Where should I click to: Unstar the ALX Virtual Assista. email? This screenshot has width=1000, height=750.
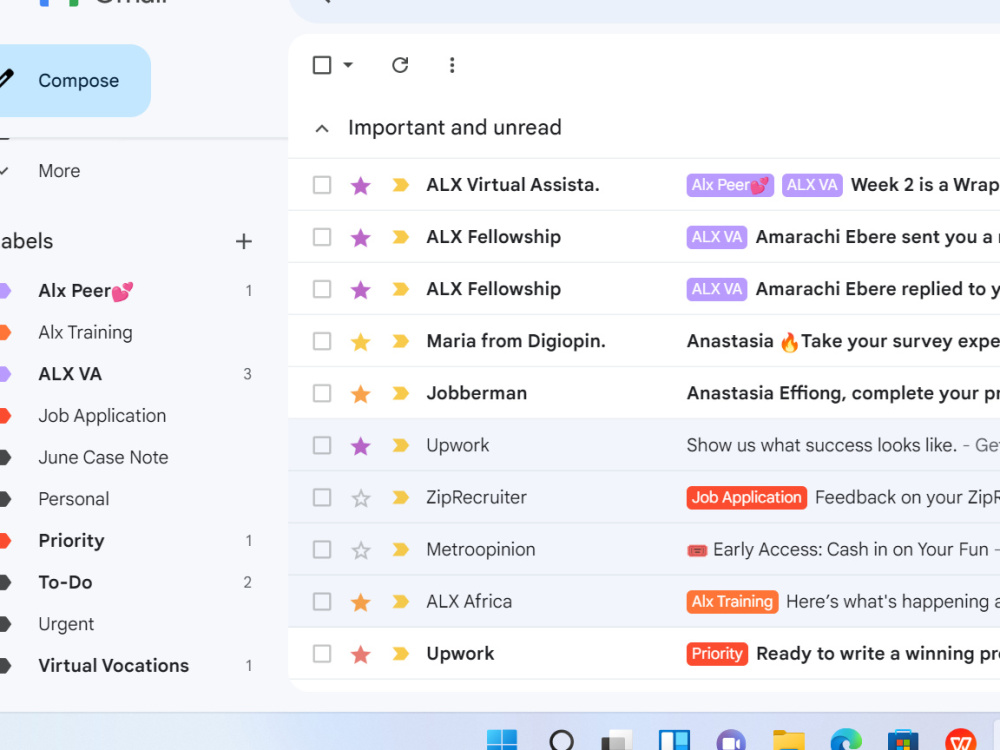coord(361,185)
